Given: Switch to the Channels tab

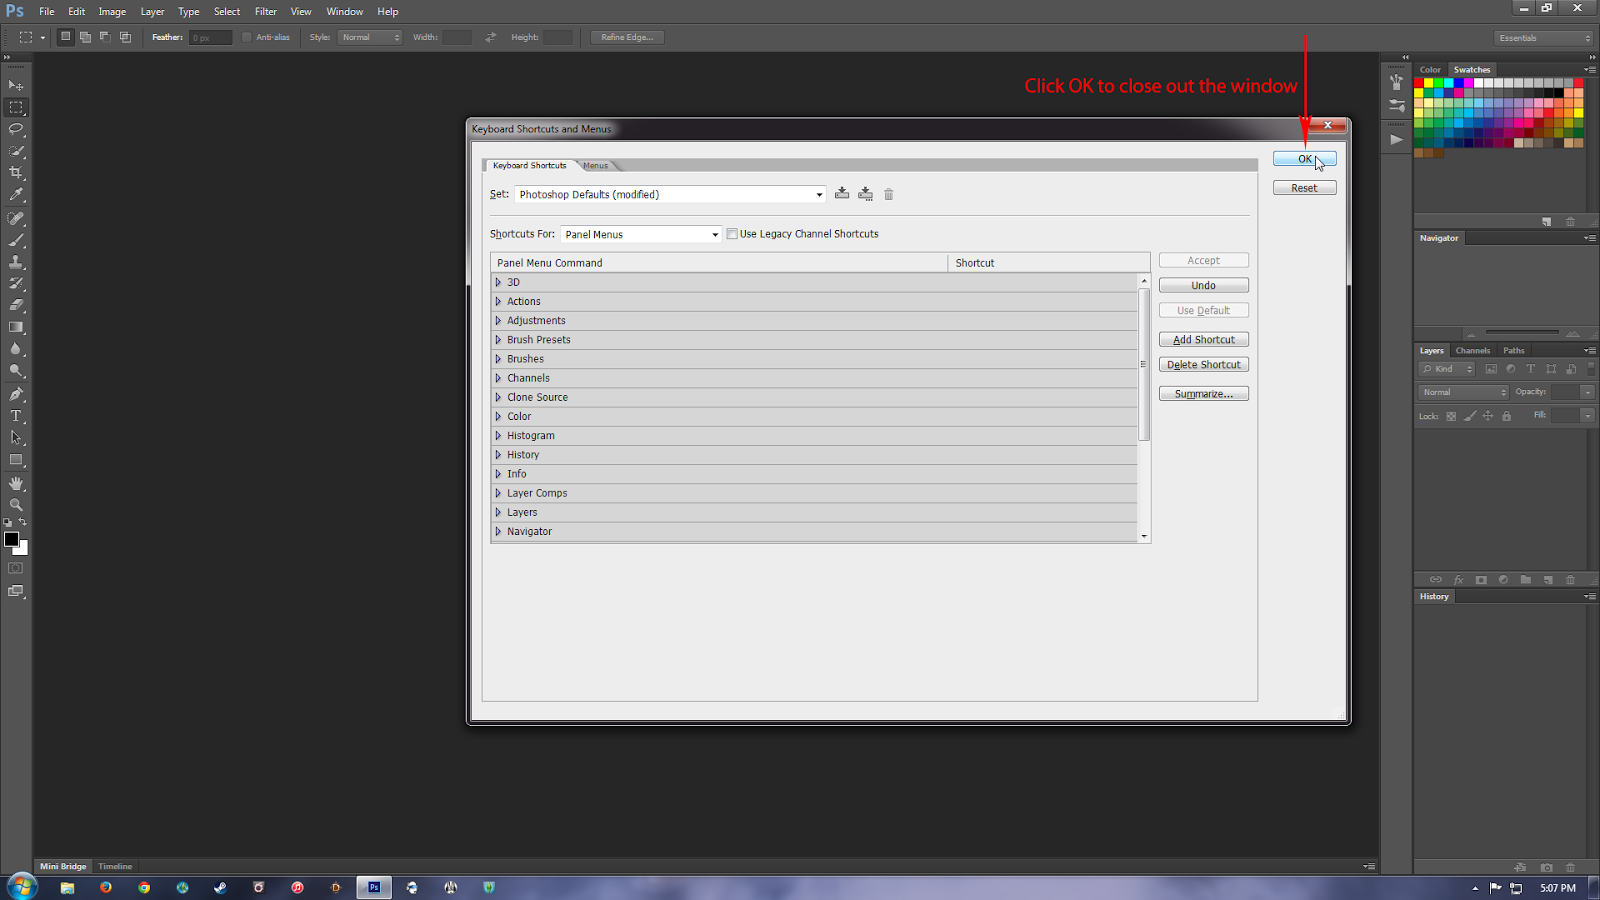Looking at the screenshot, I should (1473, 351).
